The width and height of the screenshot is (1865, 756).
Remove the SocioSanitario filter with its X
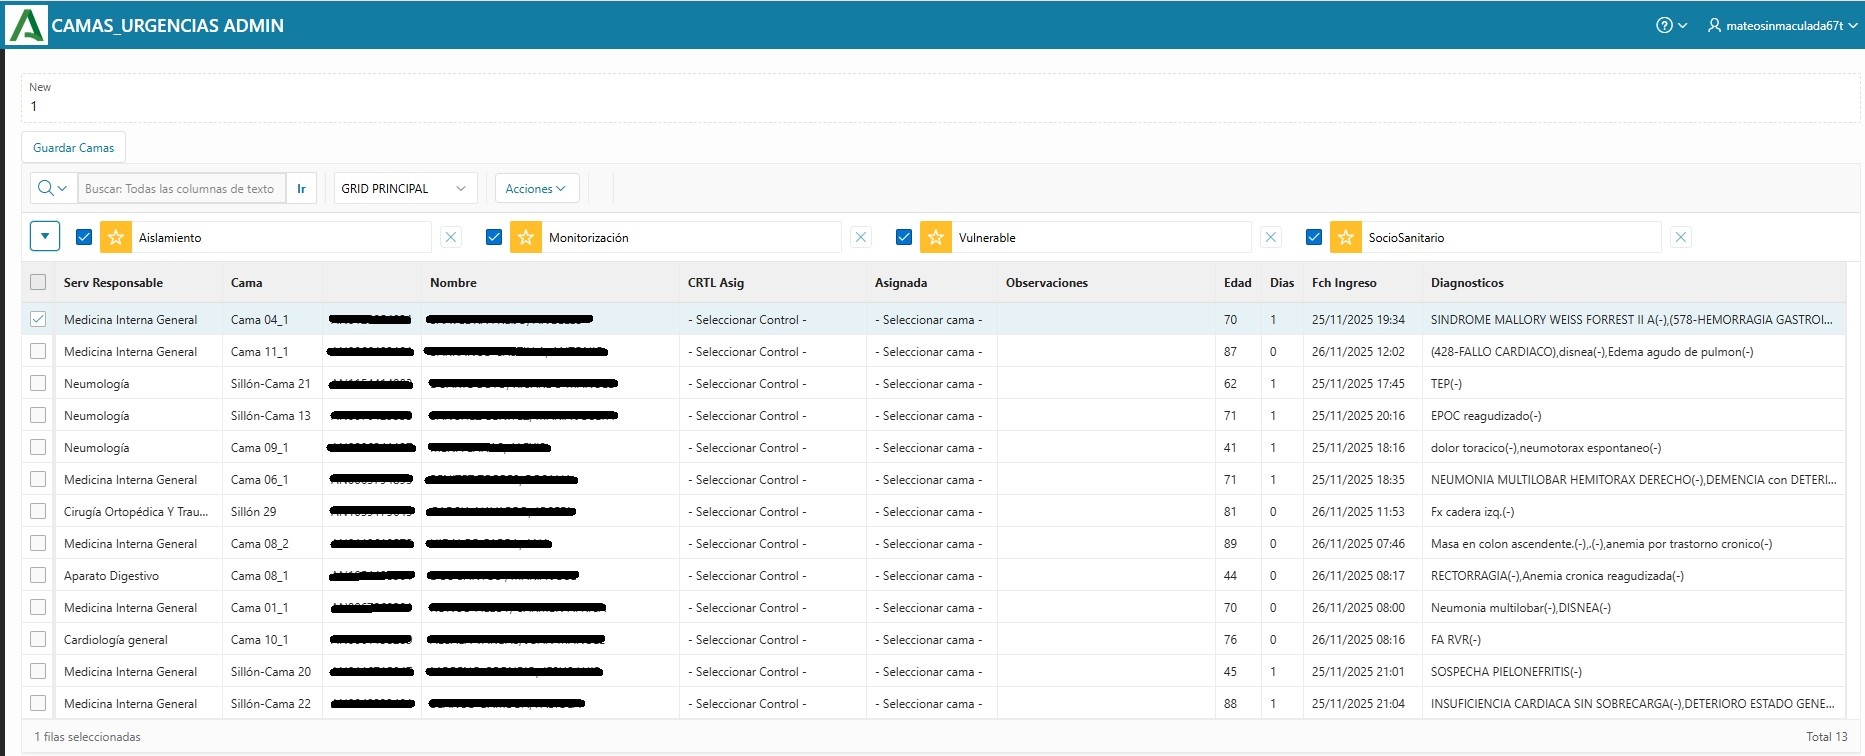(x=1681, y=237)
